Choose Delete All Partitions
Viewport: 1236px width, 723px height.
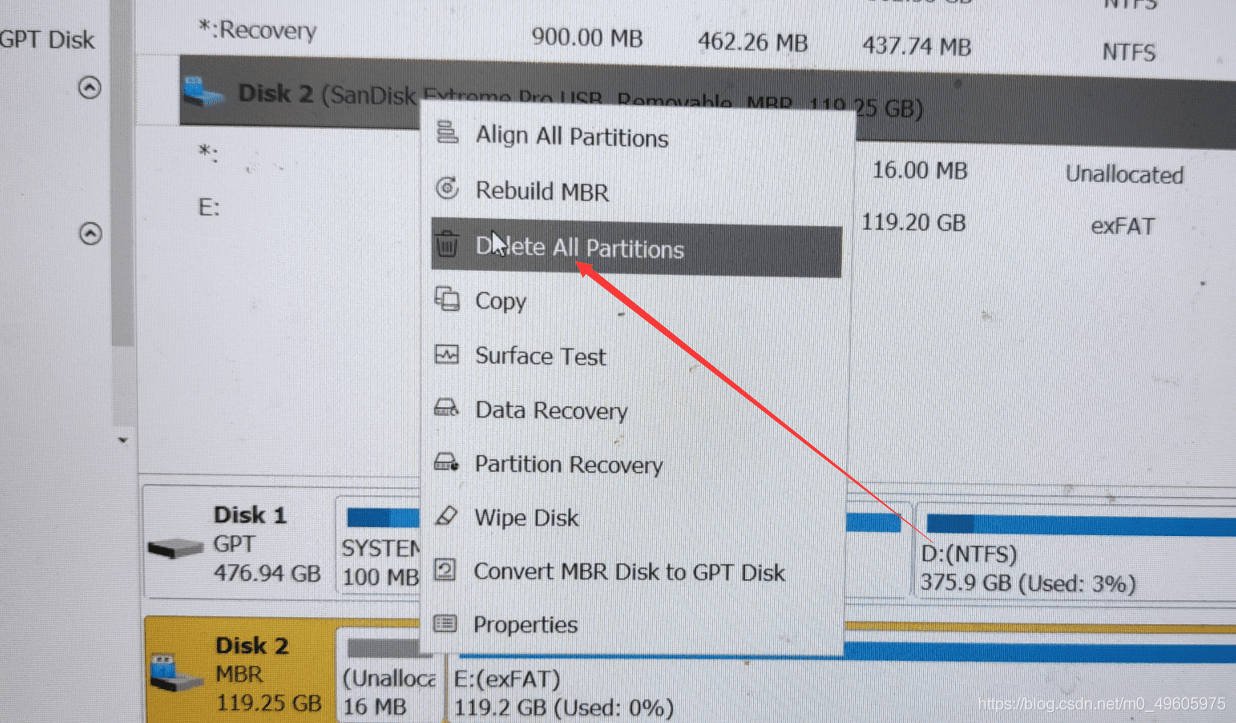point(637,248)
